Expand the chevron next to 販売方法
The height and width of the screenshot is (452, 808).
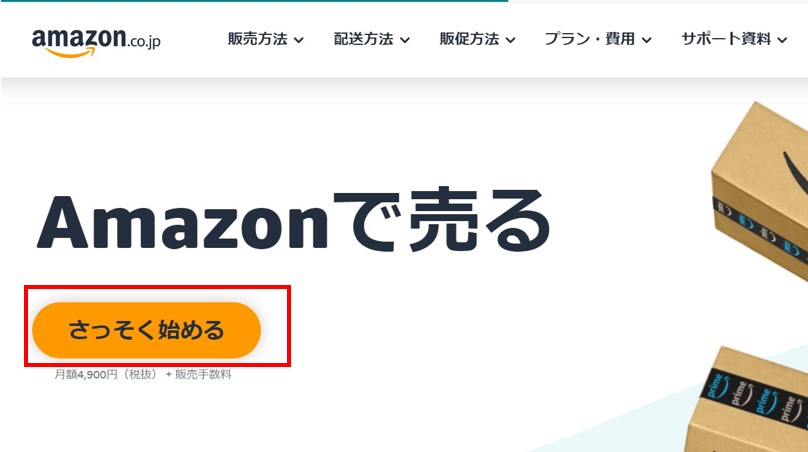click(x=298, y=40)
